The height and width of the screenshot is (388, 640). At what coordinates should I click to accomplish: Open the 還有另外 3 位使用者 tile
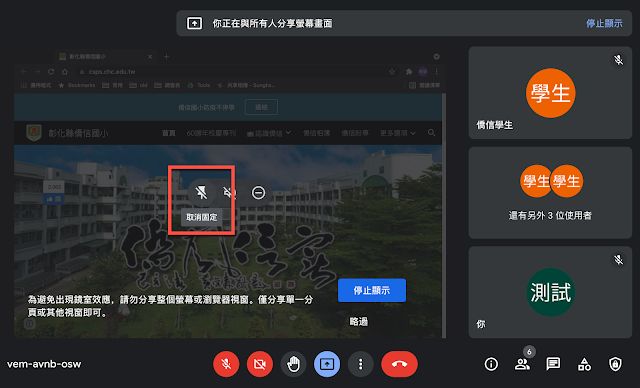[x=550, y=193]
